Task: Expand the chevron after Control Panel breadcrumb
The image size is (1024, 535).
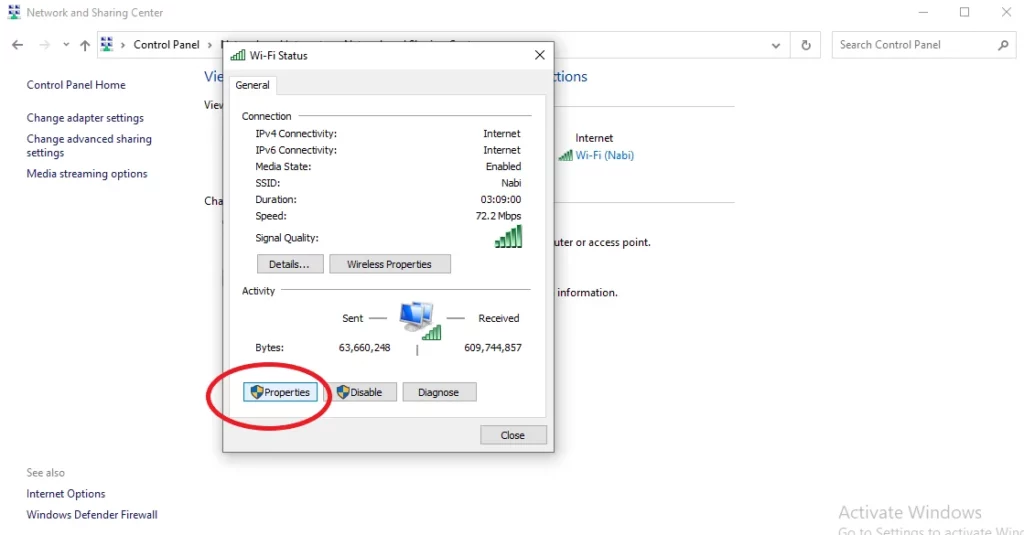Action: point(210,44)
